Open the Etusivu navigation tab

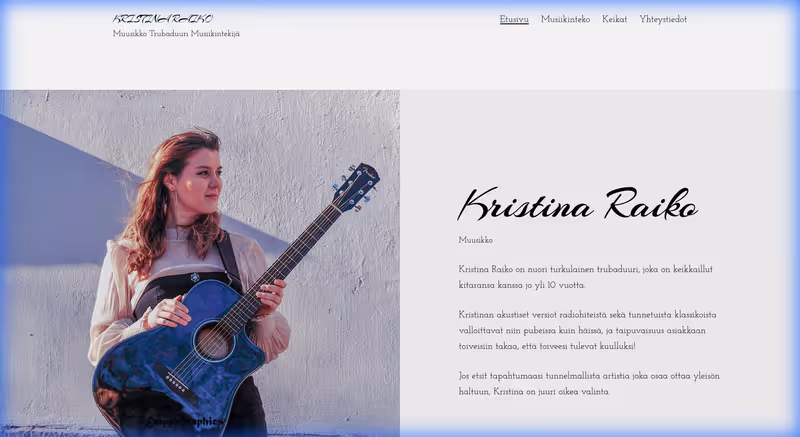point(514,19)
